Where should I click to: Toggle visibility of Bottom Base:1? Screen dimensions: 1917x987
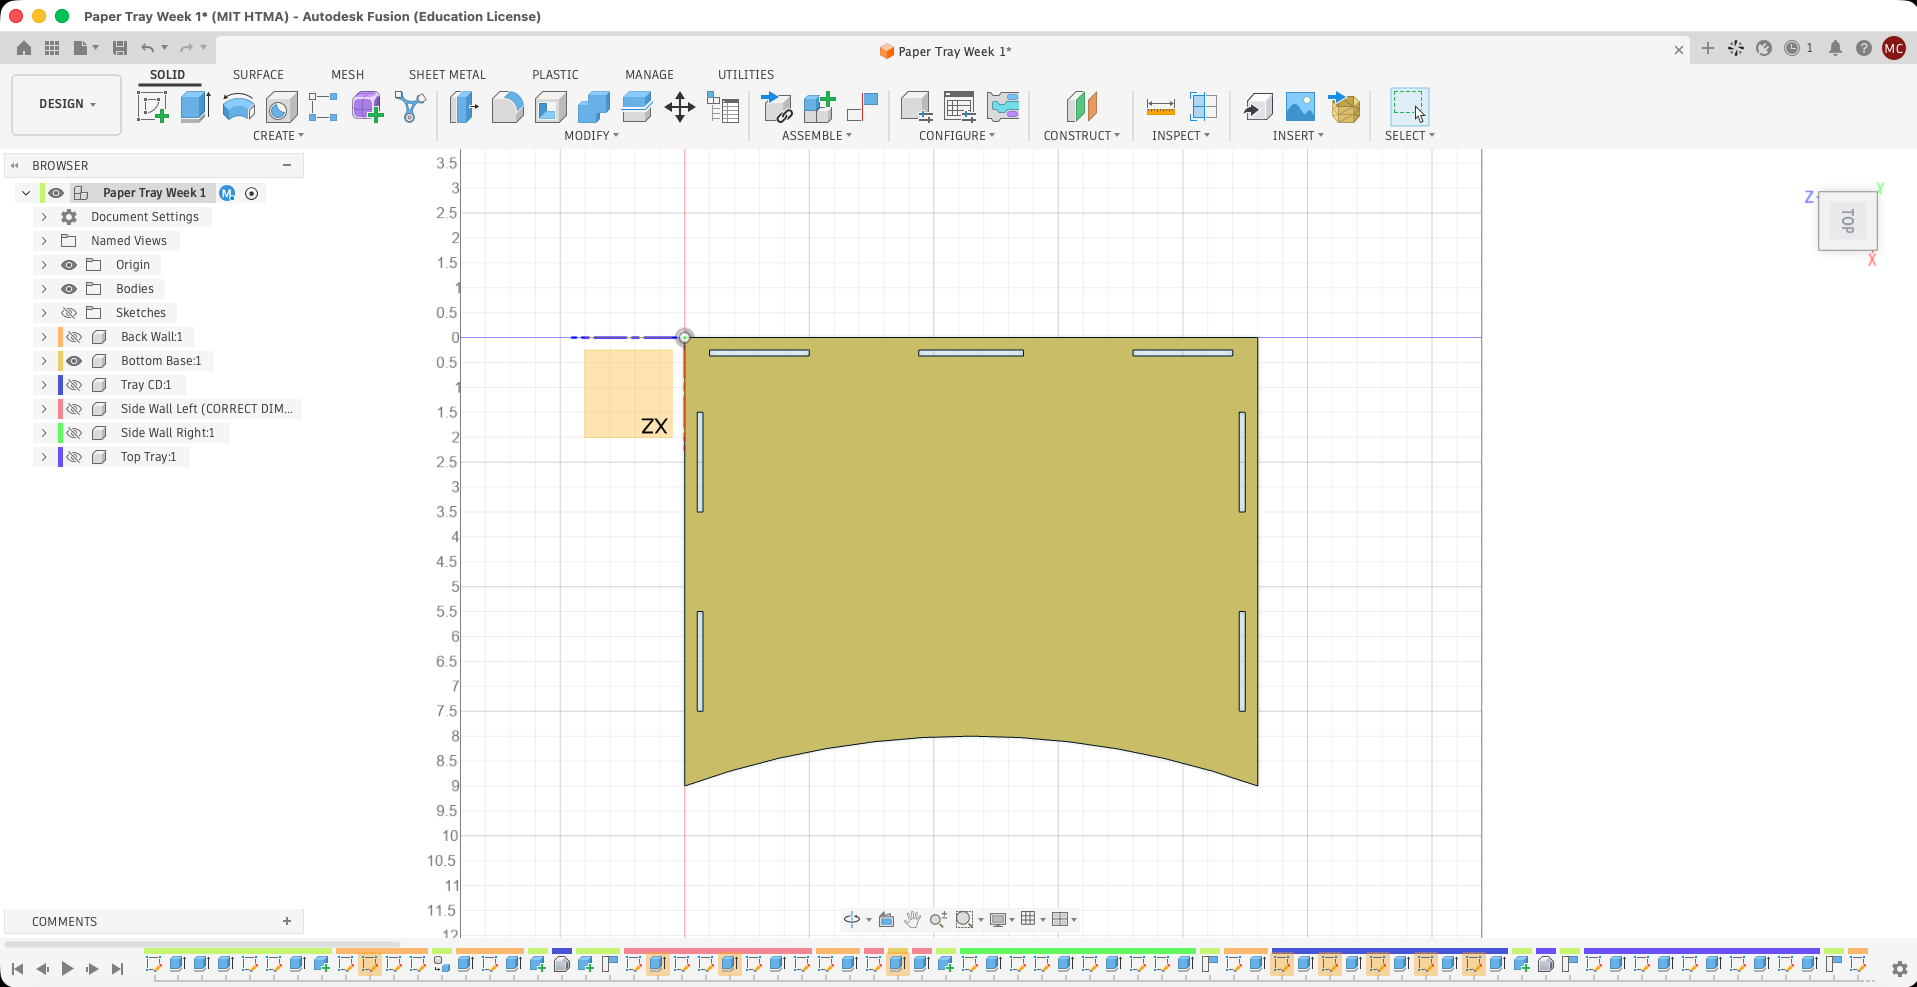pos(74,361)
